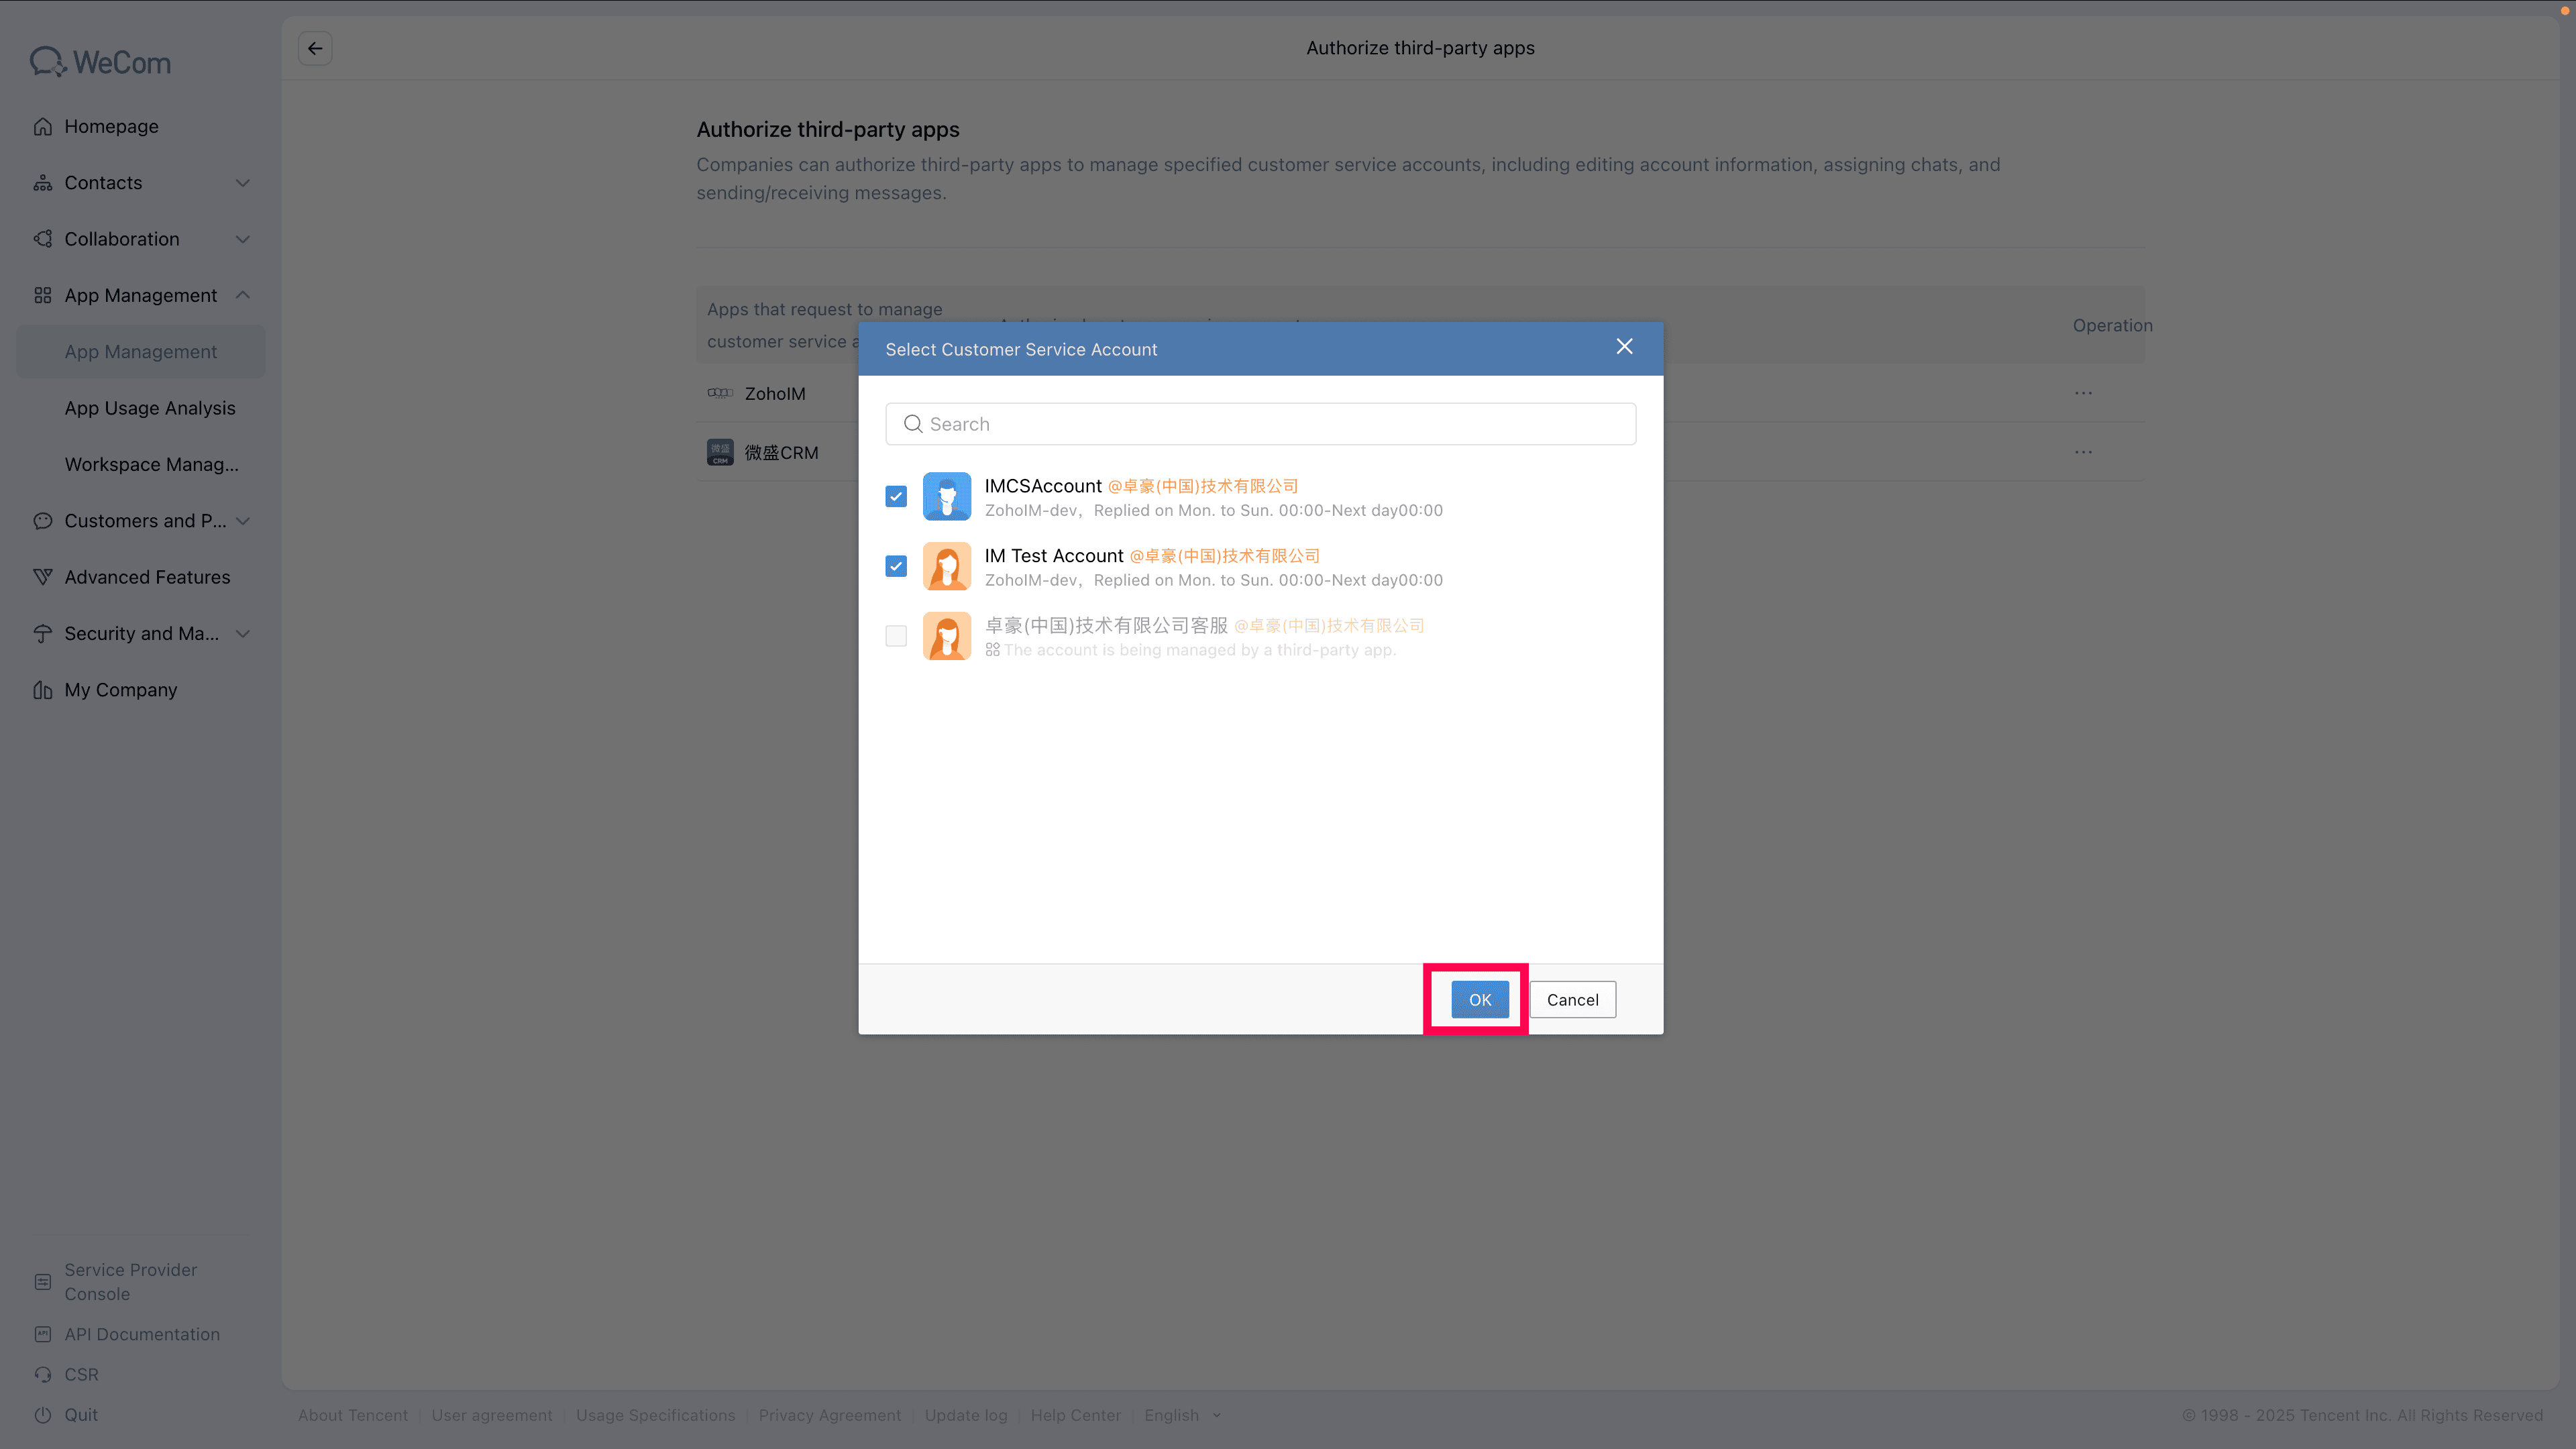The width and height of the screenshot is (2576, 1449).
Task: Click the disabled 卓豪 客服 account checkbox
Action: coord(896,637)
